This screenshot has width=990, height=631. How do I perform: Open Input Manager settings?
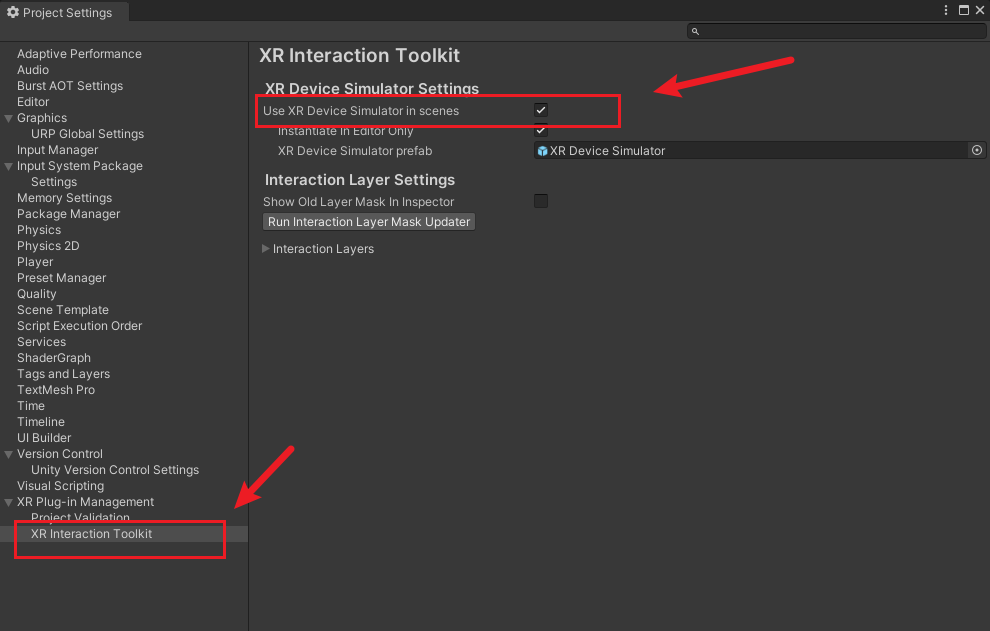(57, 150)
